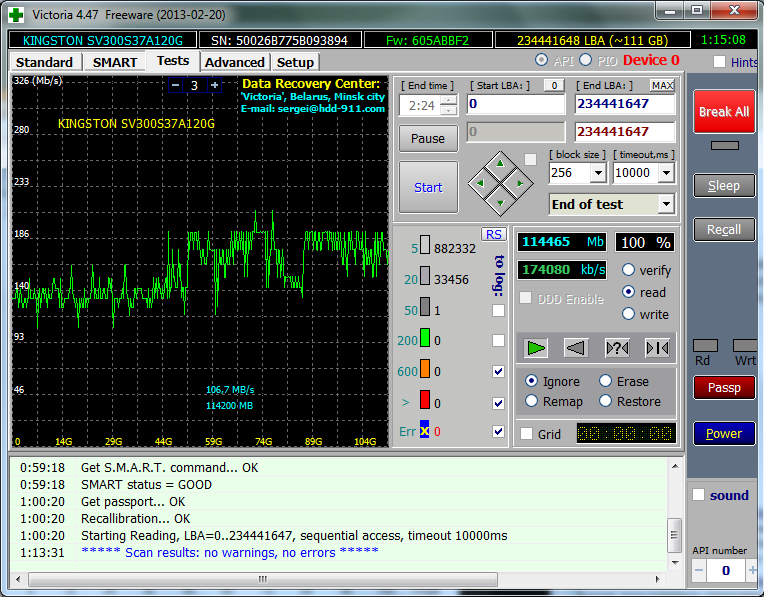Click the graph zoom minus icon
764x597 pixels.
[176, 85]
